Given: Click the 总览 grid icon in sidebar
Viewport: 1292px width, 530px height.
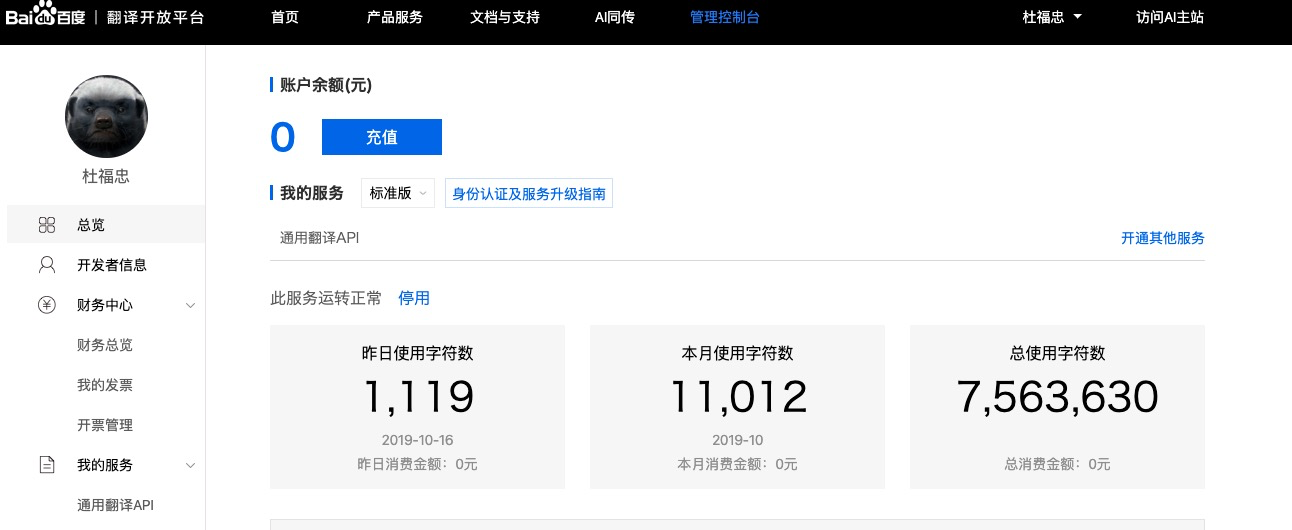Looking at the screenshot, I should (47, 225).
